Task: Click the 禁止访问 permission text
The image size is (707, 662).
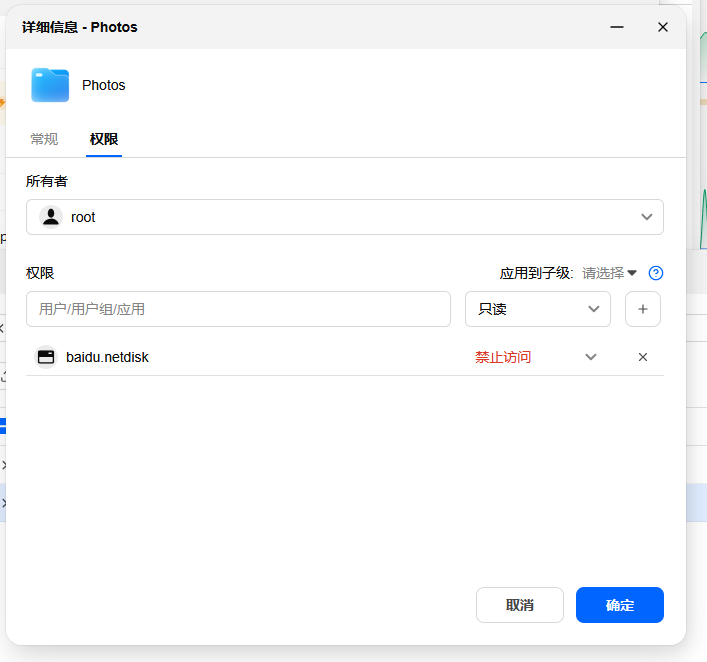Action: pos(503,357)
